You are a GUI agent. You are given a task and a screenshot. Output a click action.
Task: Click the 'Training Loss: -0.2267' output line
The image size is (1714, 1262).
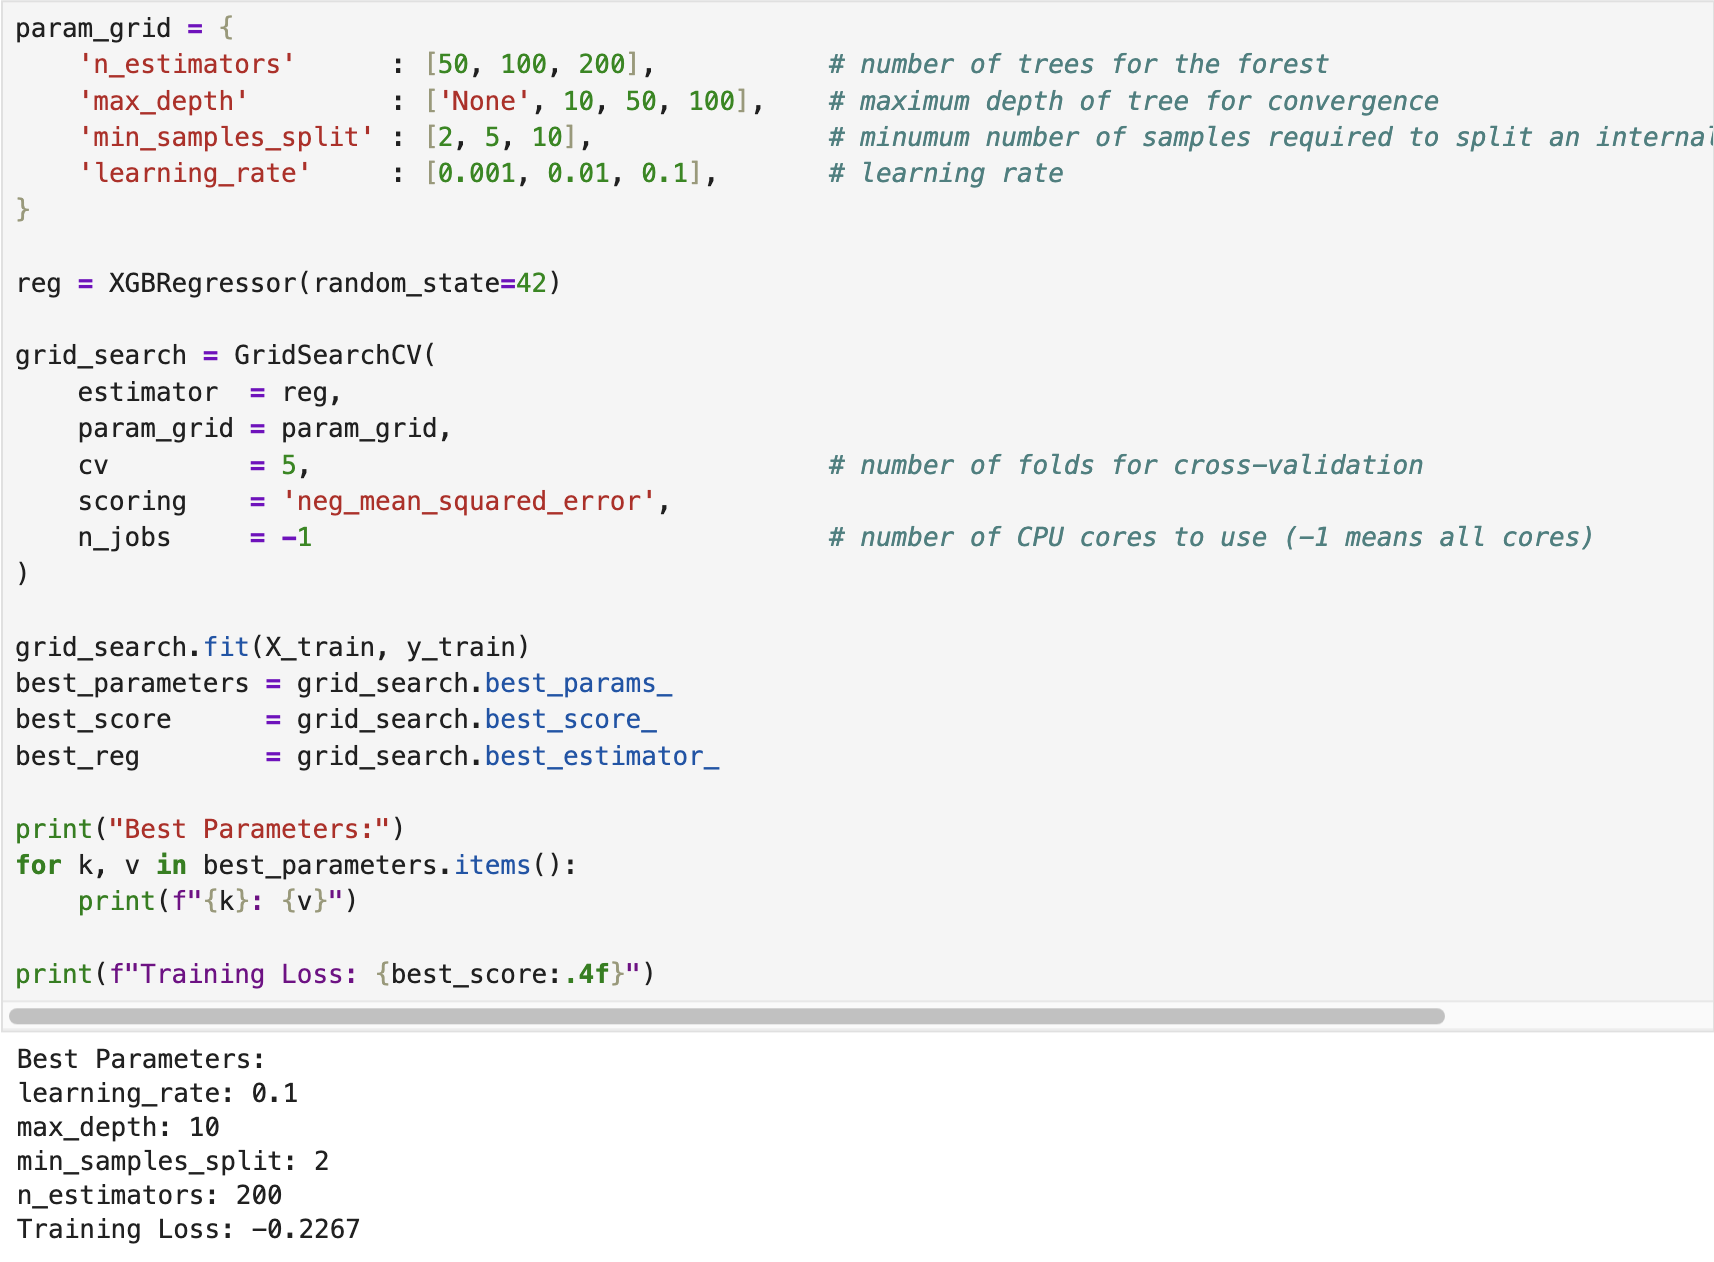[188, 1230]
